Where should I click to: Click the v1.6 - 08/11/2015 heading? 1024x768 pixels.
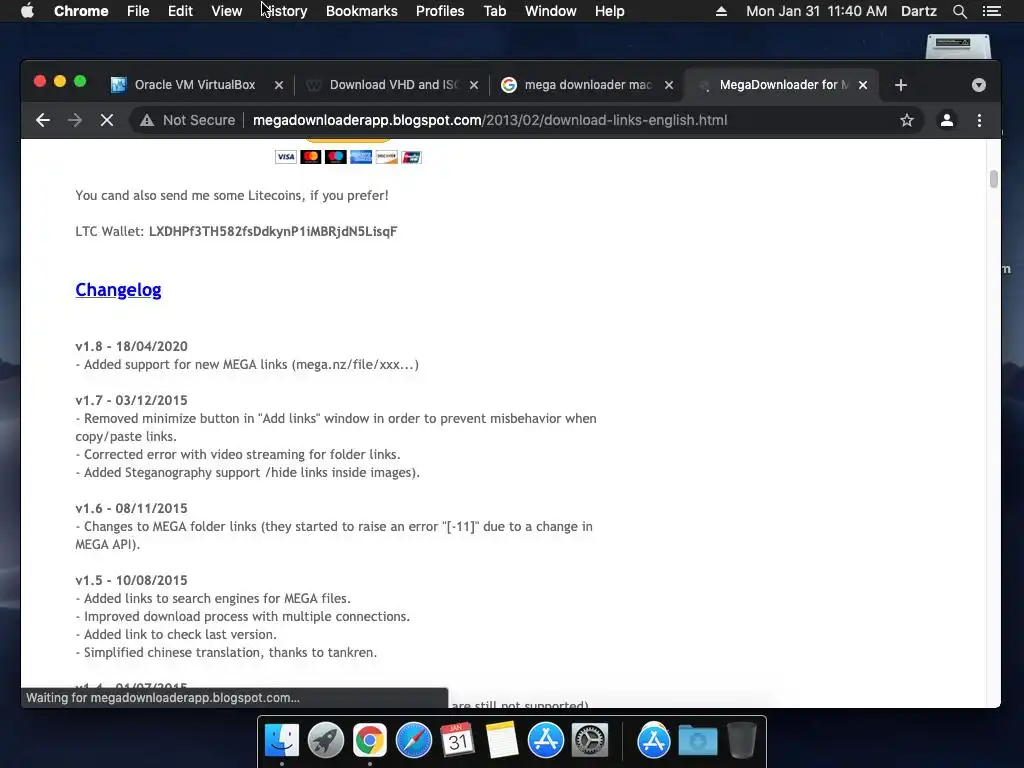(131, 508)
